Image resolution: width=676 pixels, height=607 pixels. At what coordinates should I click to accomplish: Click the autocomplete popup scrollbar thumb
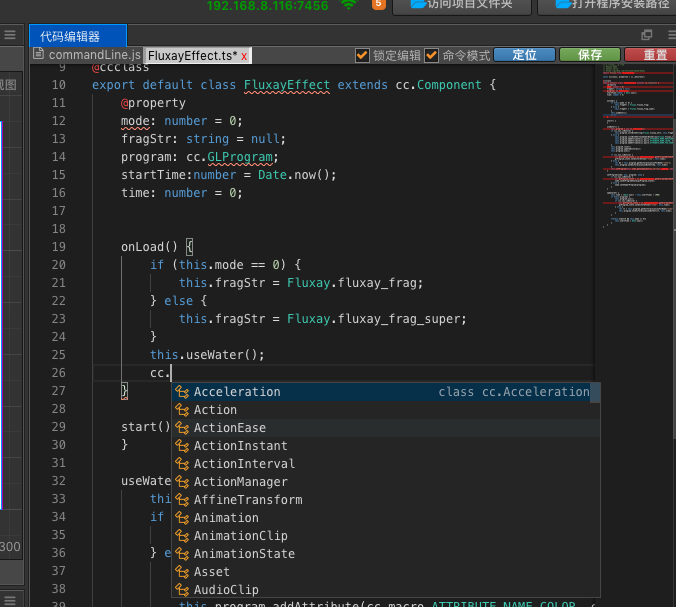pyautogui.click(x=595, y=393)
